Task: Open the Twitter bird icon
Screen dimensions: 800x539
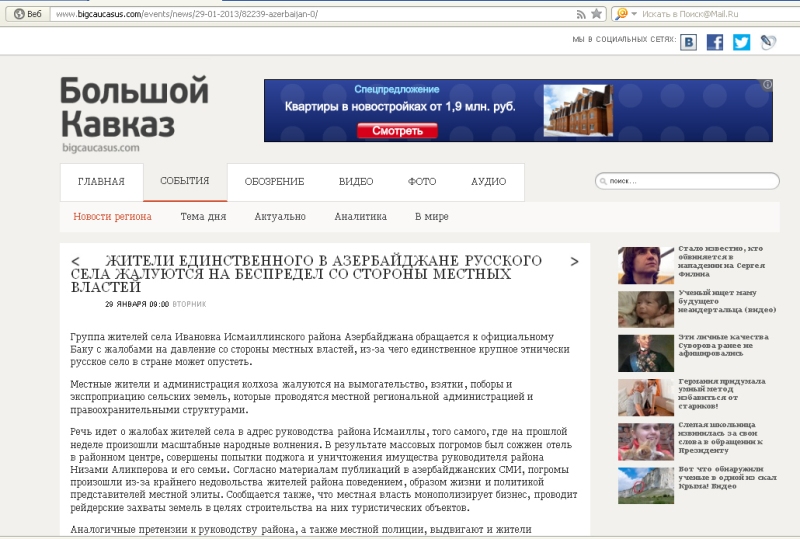Action: coord(741,42)
